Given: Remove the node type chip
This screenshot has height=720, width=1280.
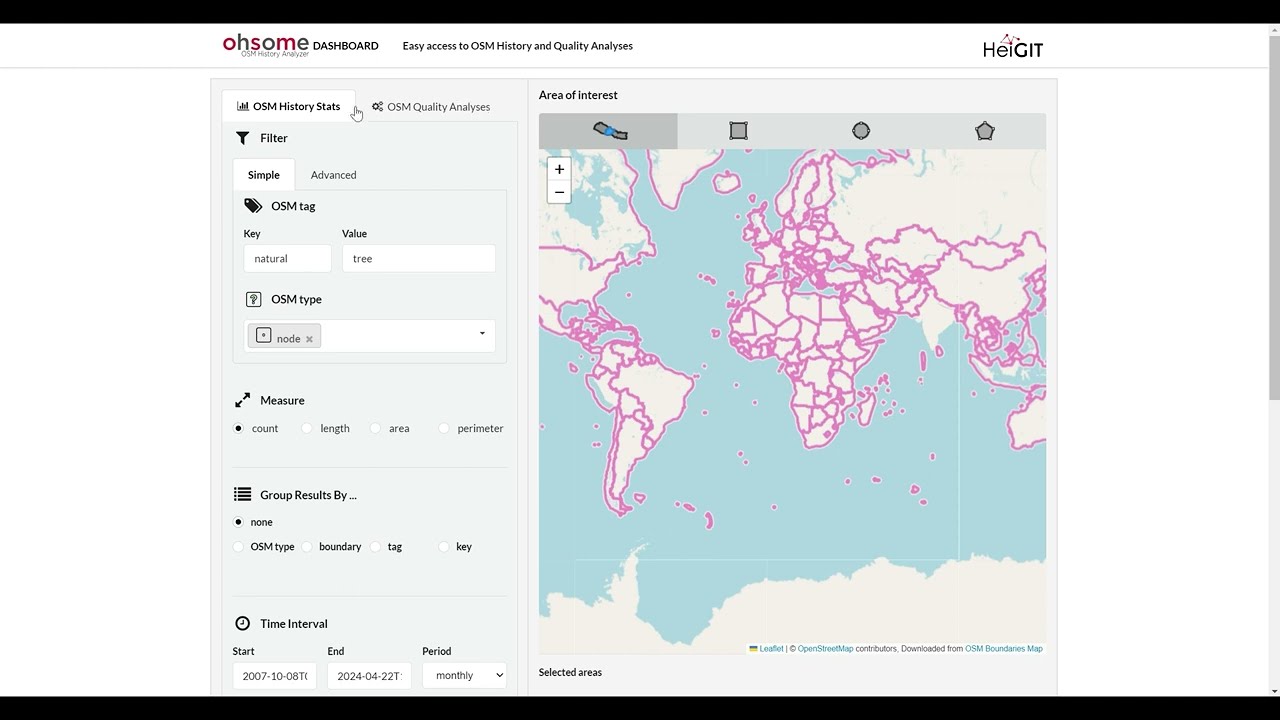Looking at the screenshot, I should tap(309, 339).
